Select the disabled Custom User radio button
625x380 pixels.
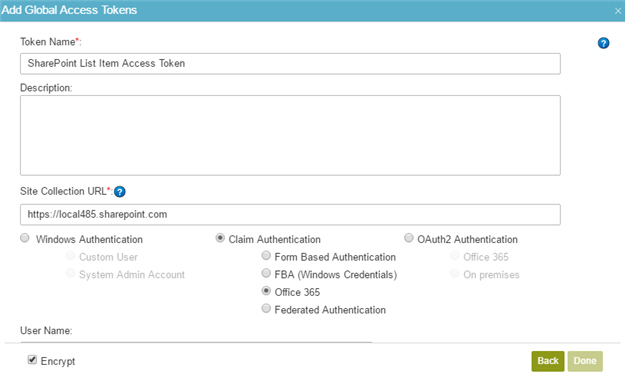coord(71,256)
